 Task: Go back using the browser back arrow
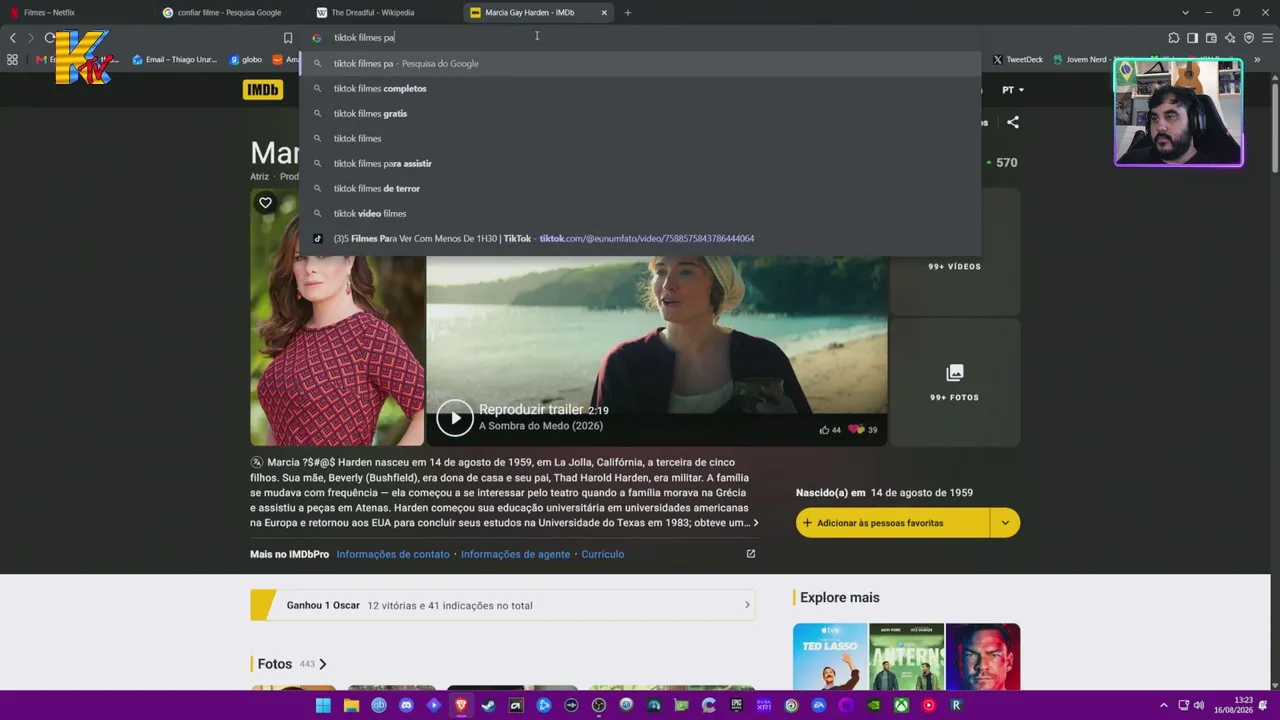[13, 38]
